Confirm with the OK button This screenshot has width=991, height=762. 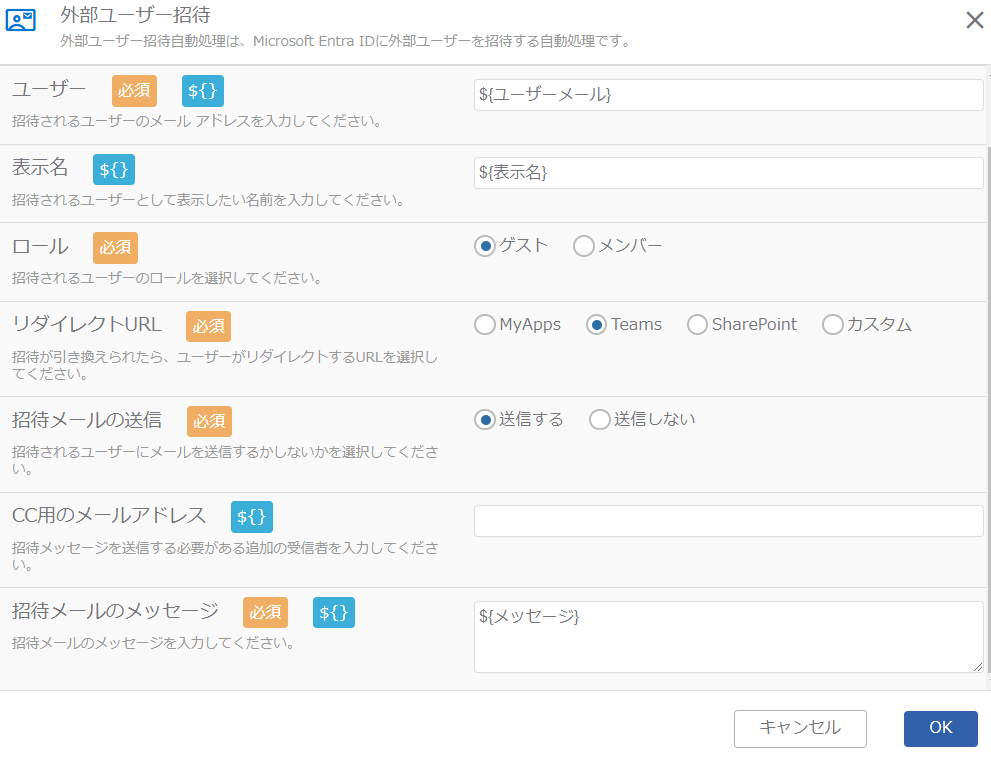click(940, 729)
